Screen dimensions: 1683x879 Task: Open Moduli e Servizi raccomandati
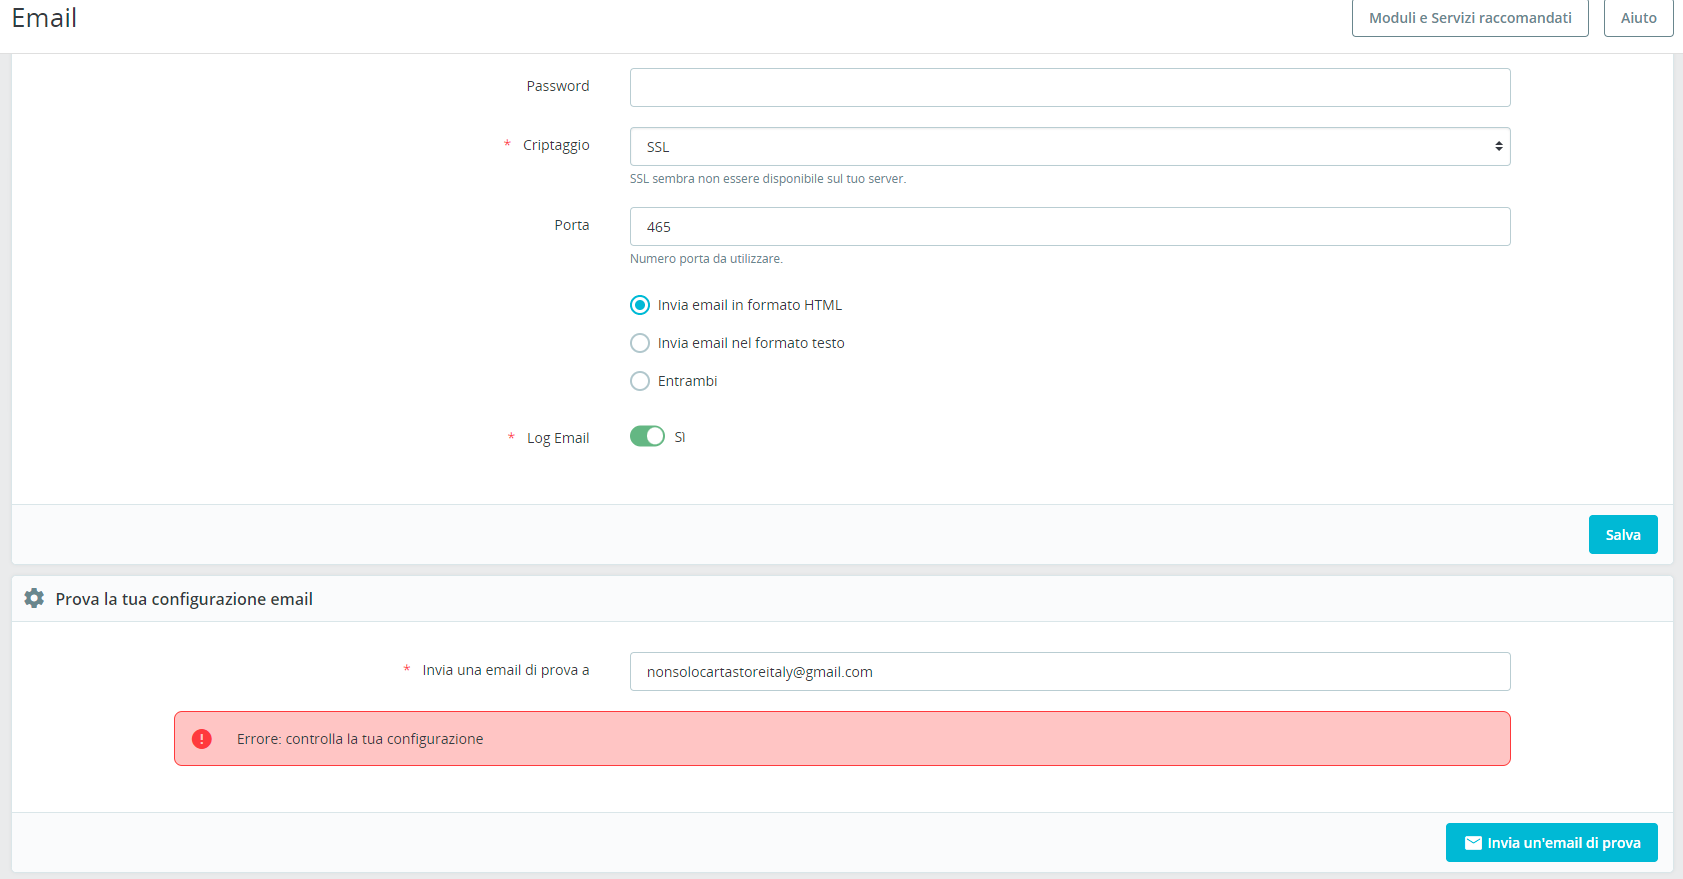(x=1470, y=18)
